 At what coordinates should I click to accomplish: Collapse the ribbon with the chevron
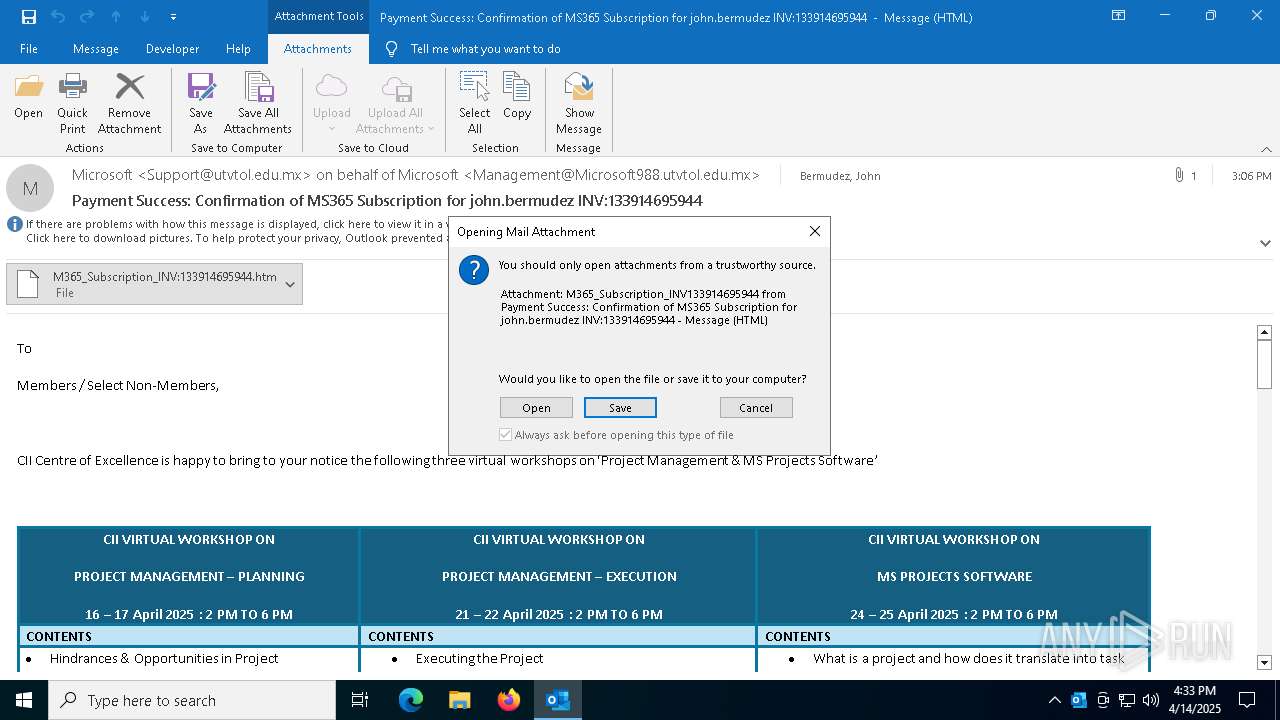tap(1266, 149)
